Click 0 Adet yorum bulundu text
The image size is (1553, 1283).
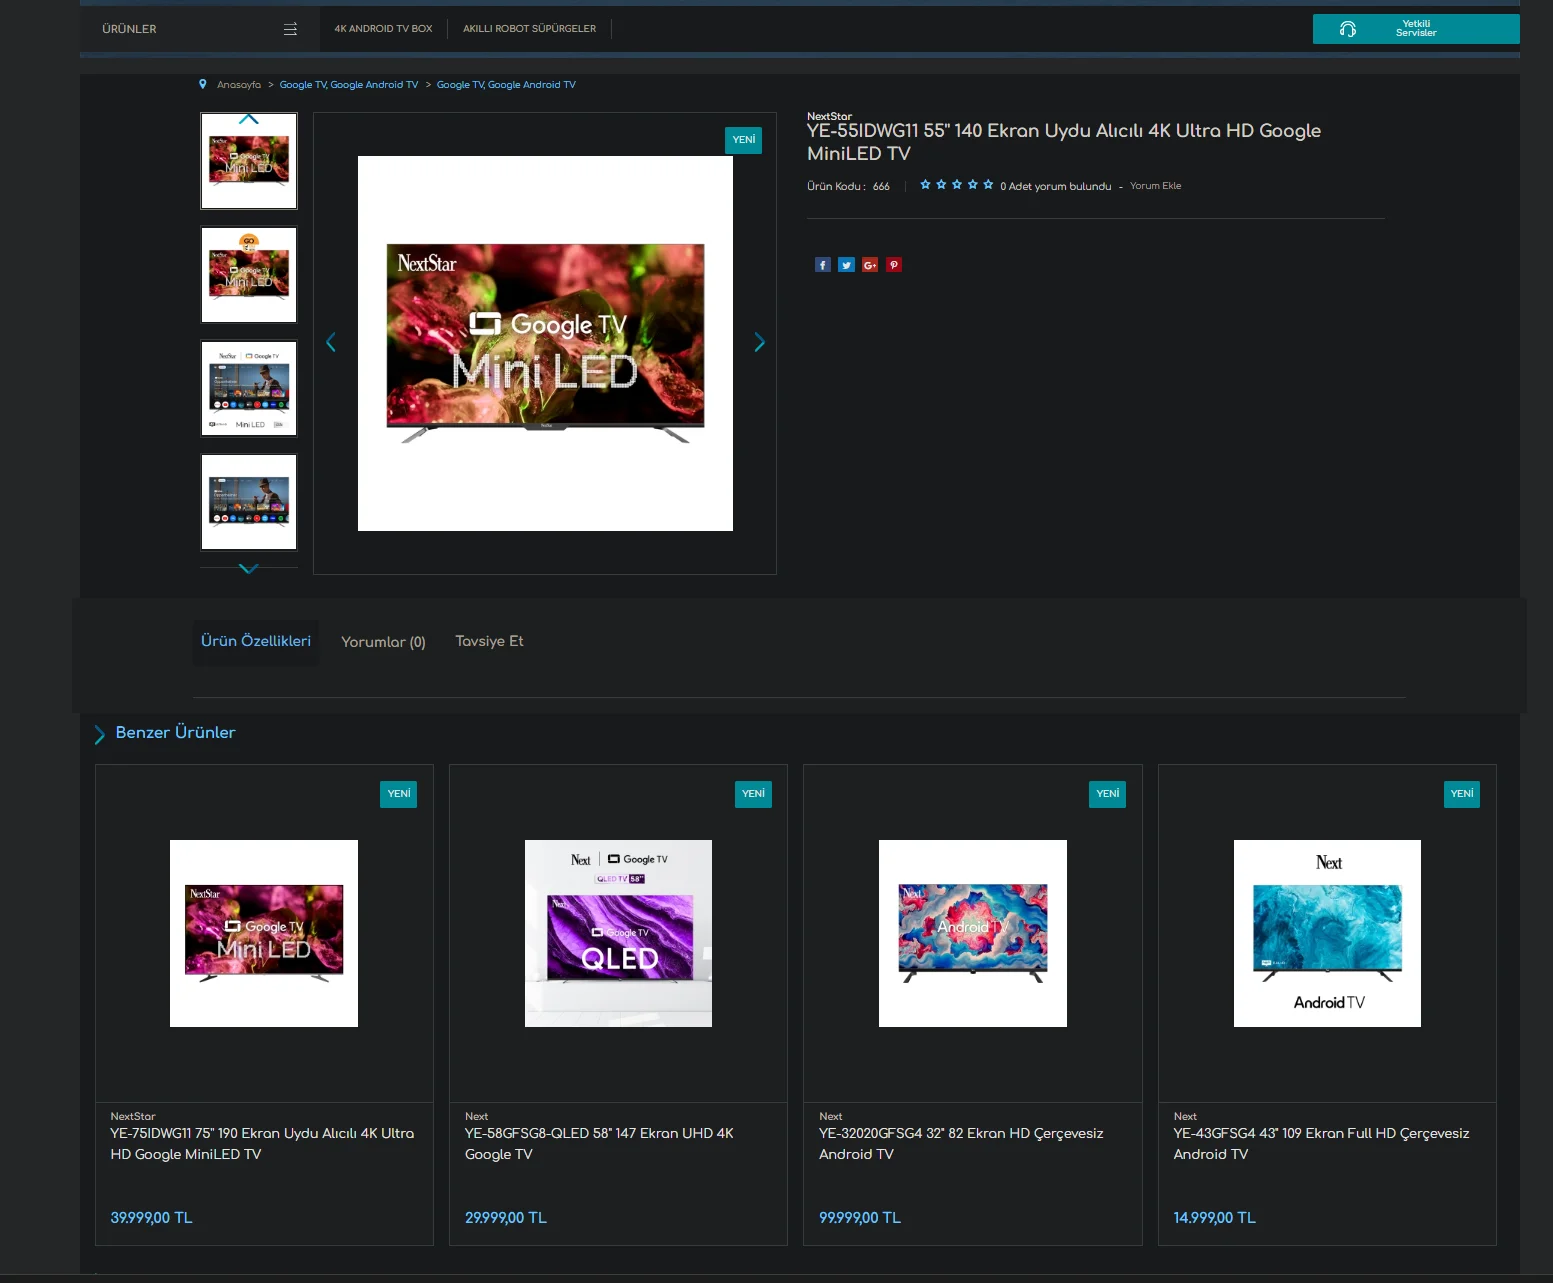click(x=1055, y=186)
